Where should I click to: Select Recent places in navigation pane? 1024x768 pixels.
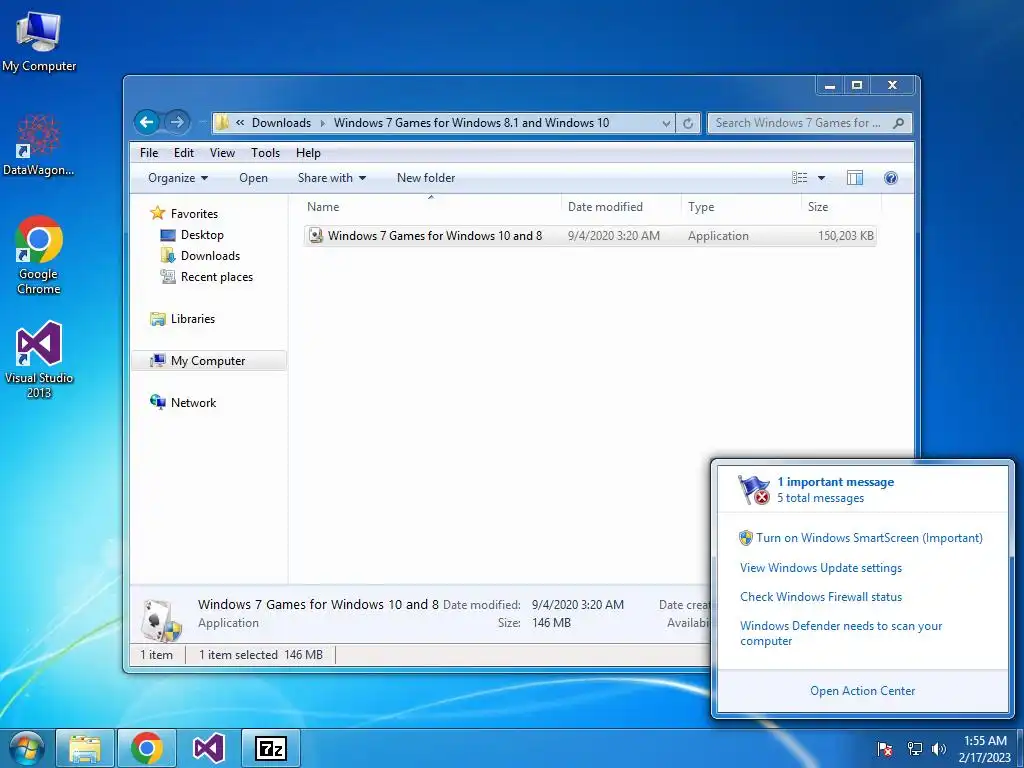click(217, 277)
